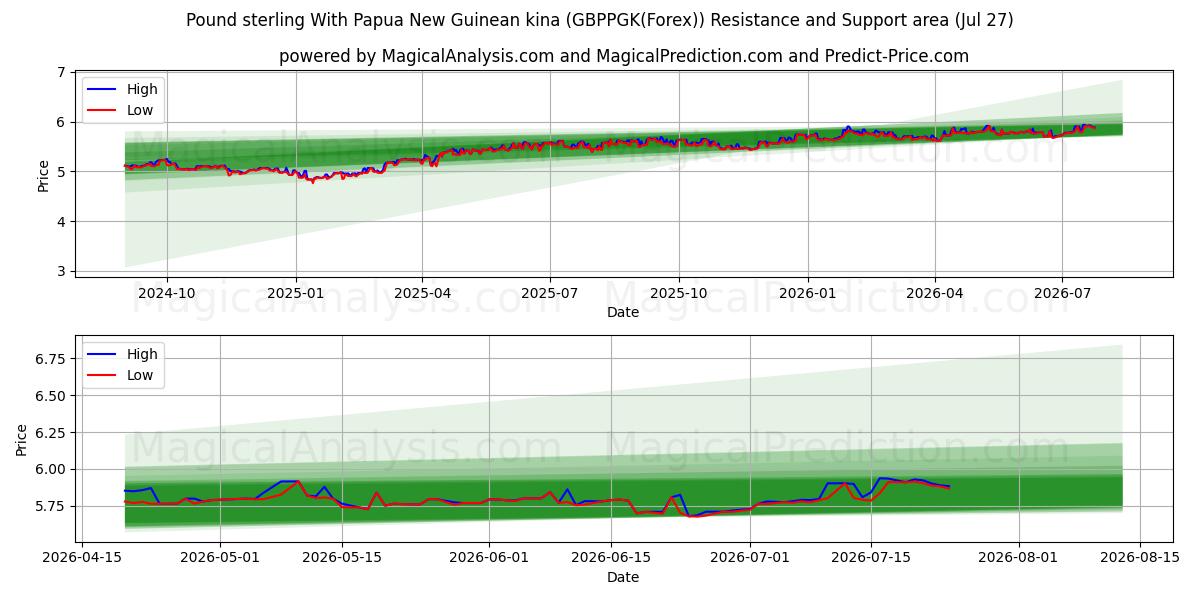Image resolution: width=1200 pixels, height=600 pixels.
Task: Click the price tick 6.25 on bottom chart
Action: [x=51, y=433]
